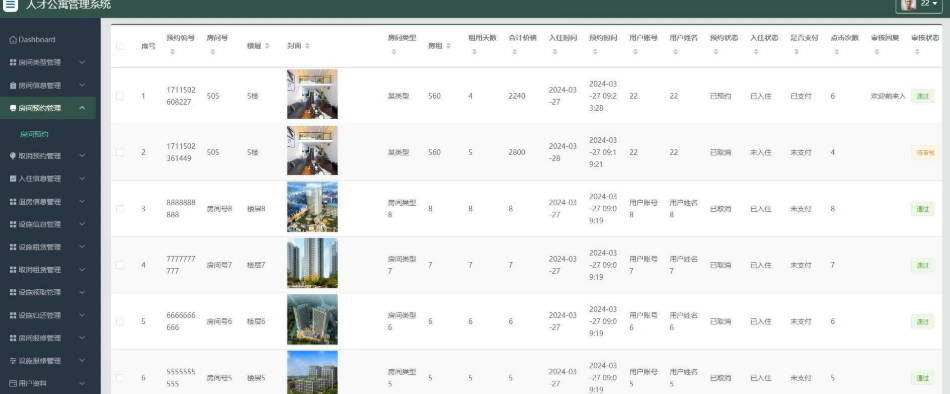Screen dimensions: 950x394
Task: Select reservation number 1711502 608227 cell
Action: coord(181,96)
